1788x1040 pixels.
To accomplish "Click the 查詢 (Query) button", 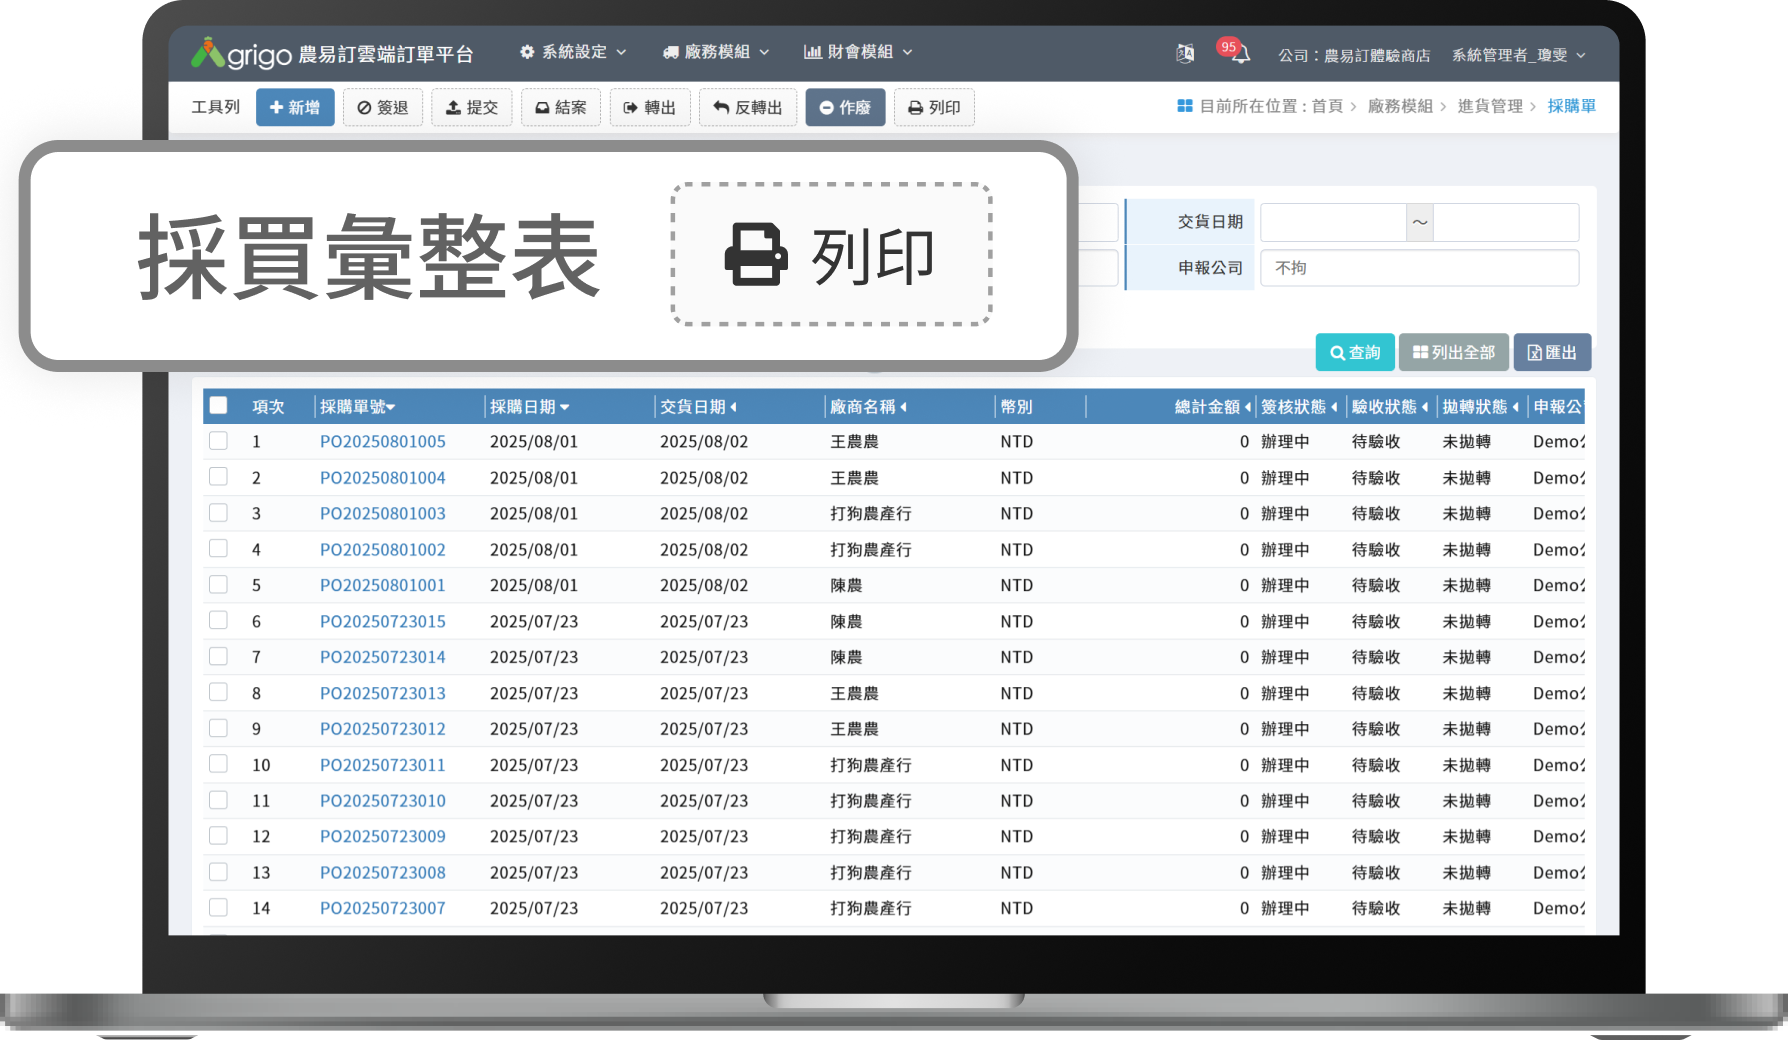I will click(1354, 352).
